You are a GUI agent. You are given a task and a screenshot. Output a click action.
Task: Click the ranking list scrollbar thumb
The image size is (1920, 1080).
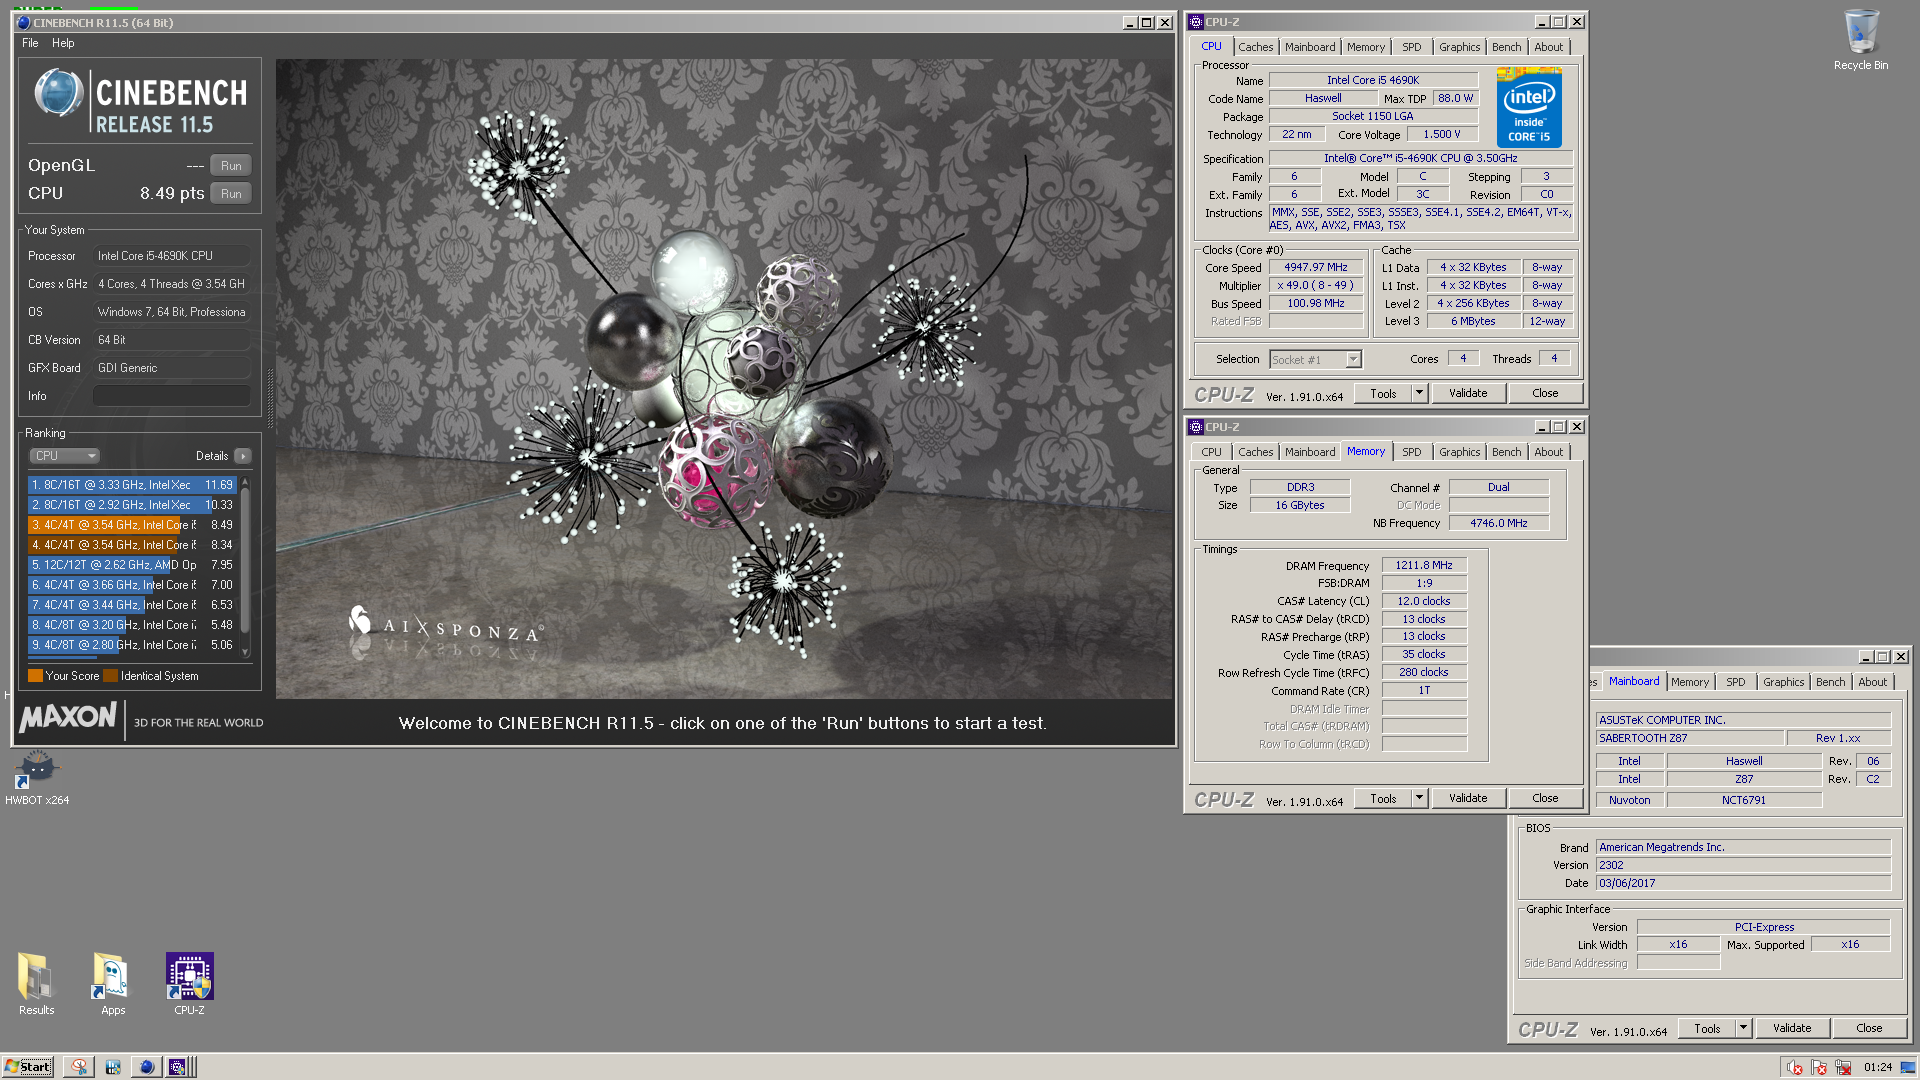tap(245, 560)
